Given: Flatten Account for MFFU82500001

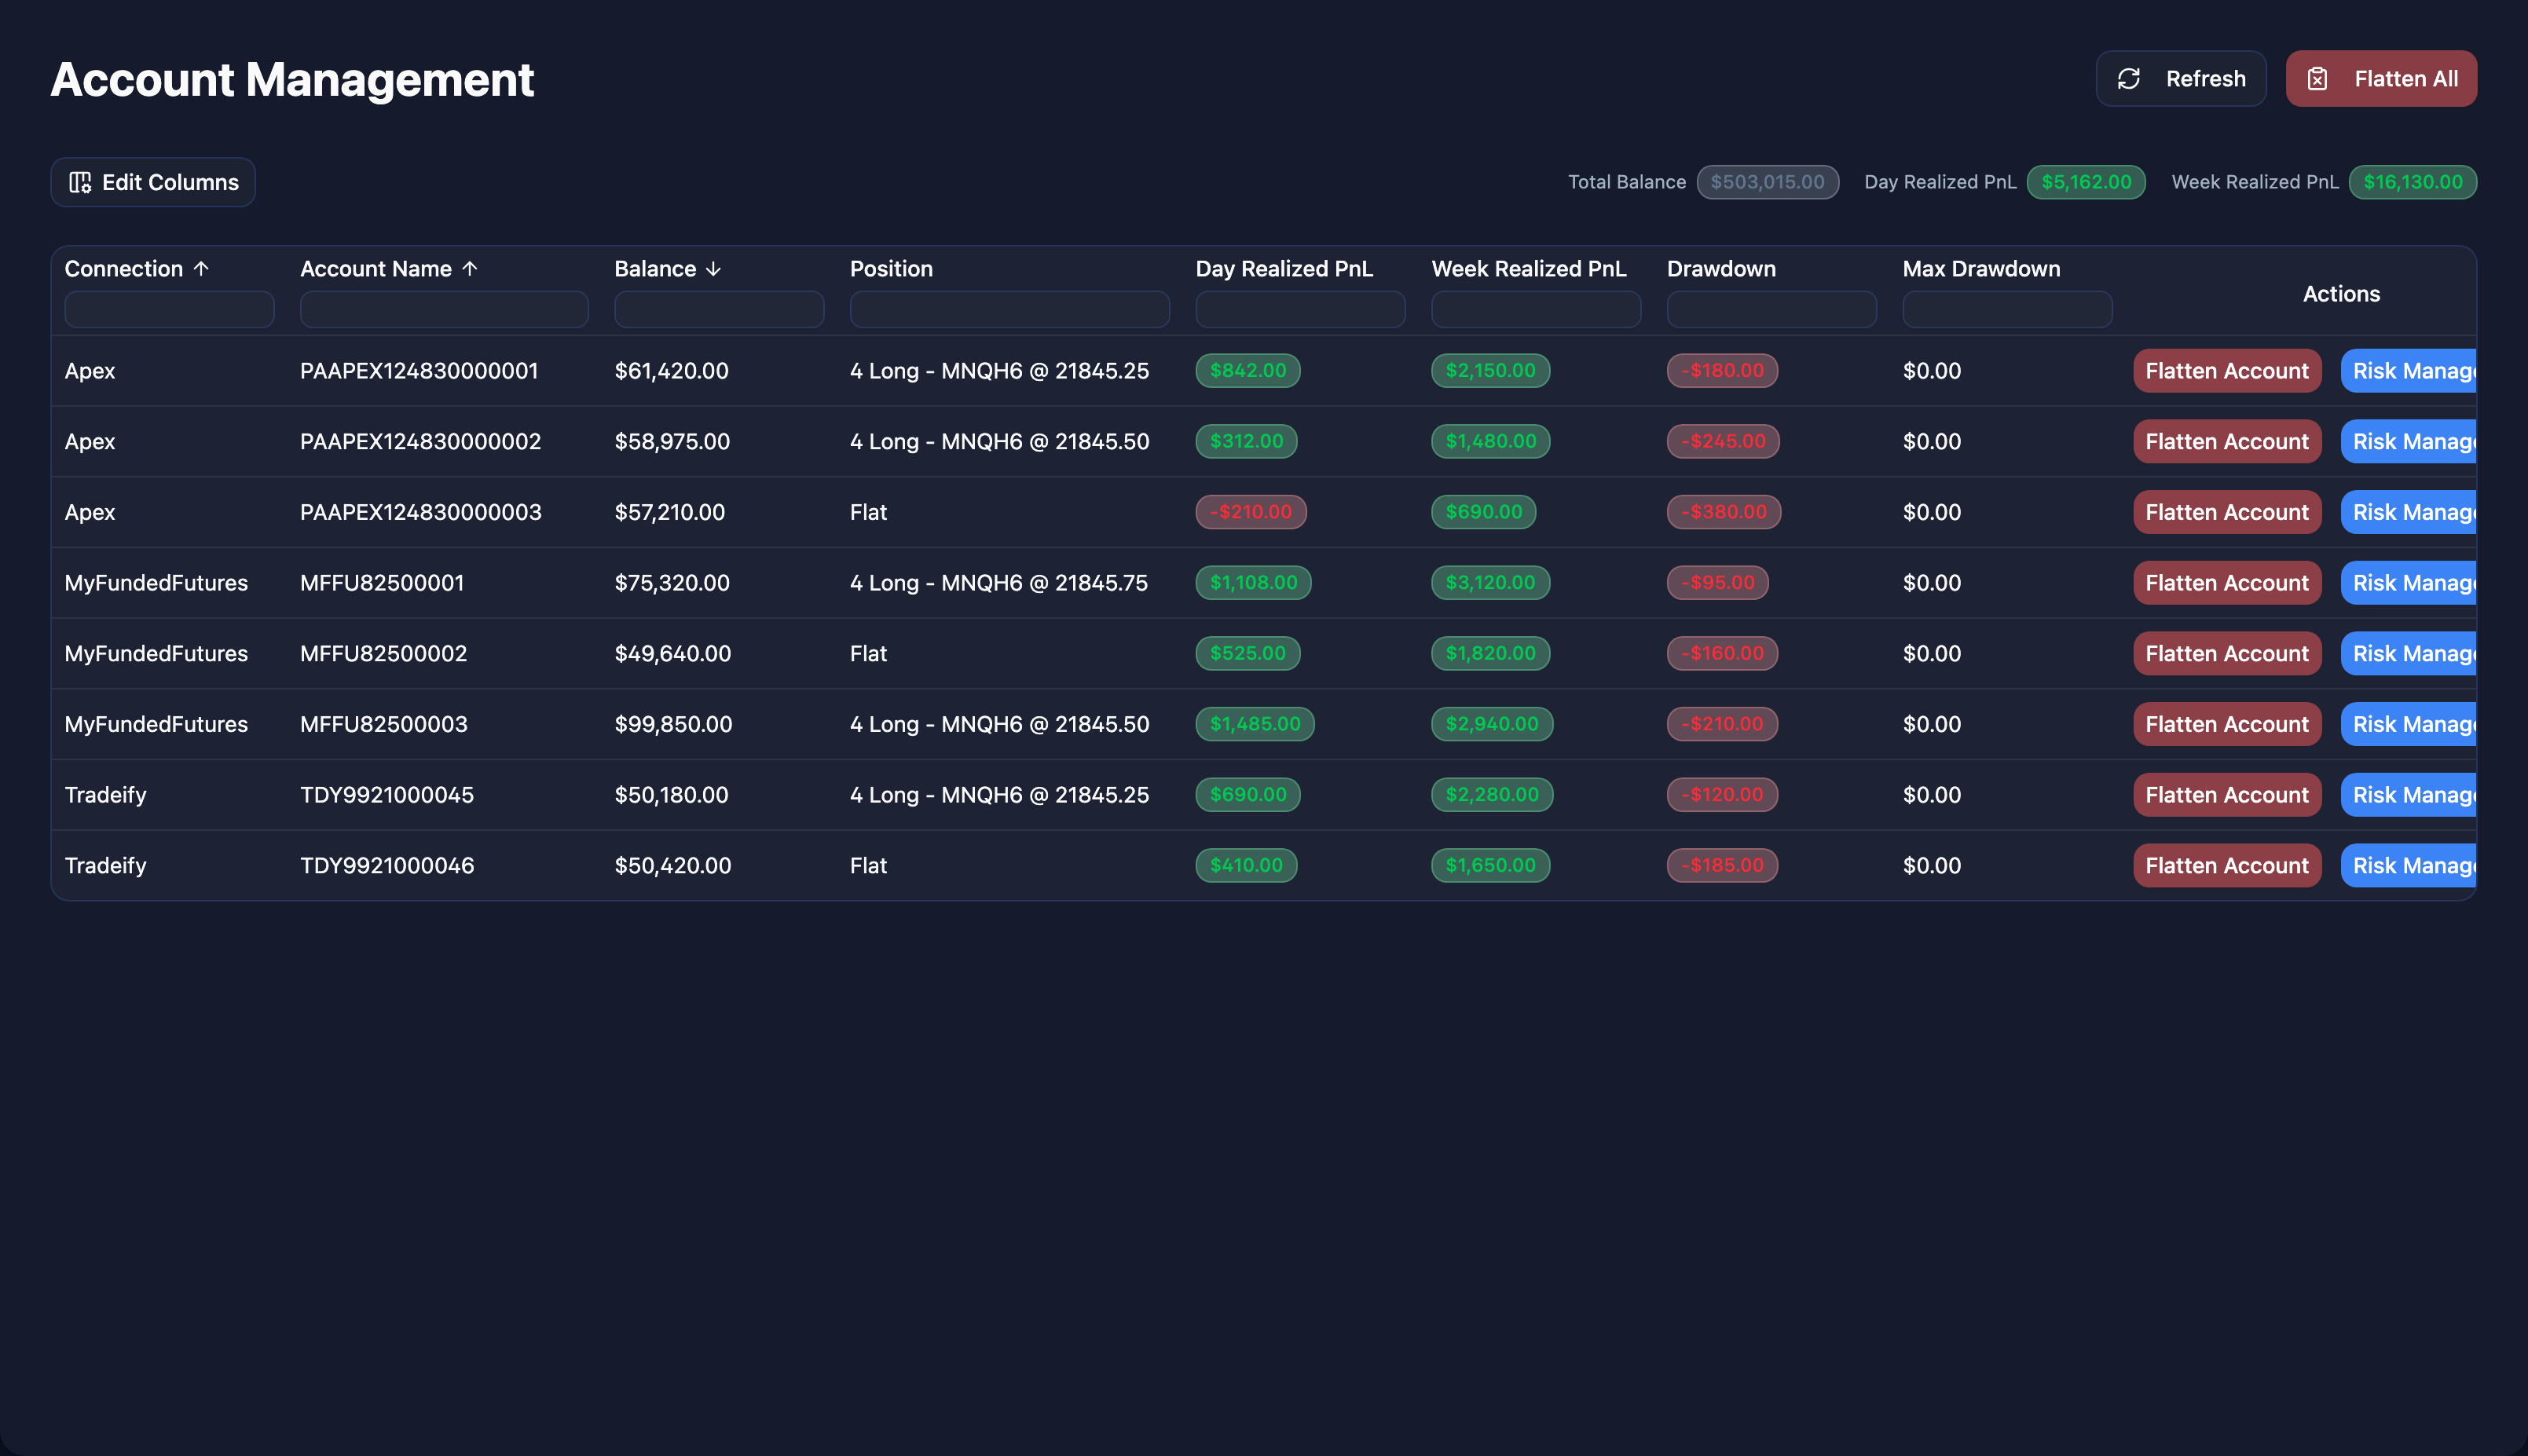Looking at the screenshot, I should [x=2227, y=583].
